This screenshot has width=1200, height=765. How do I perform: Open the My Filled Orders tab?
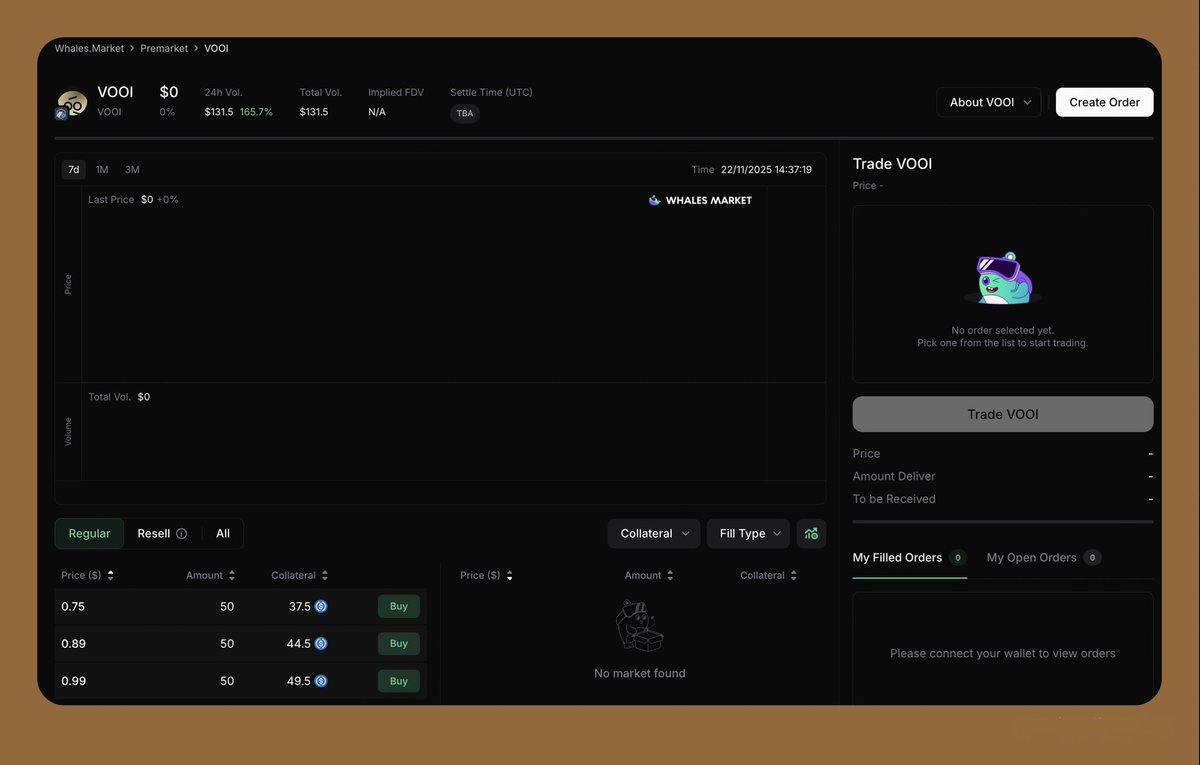(x=909, y=558)
